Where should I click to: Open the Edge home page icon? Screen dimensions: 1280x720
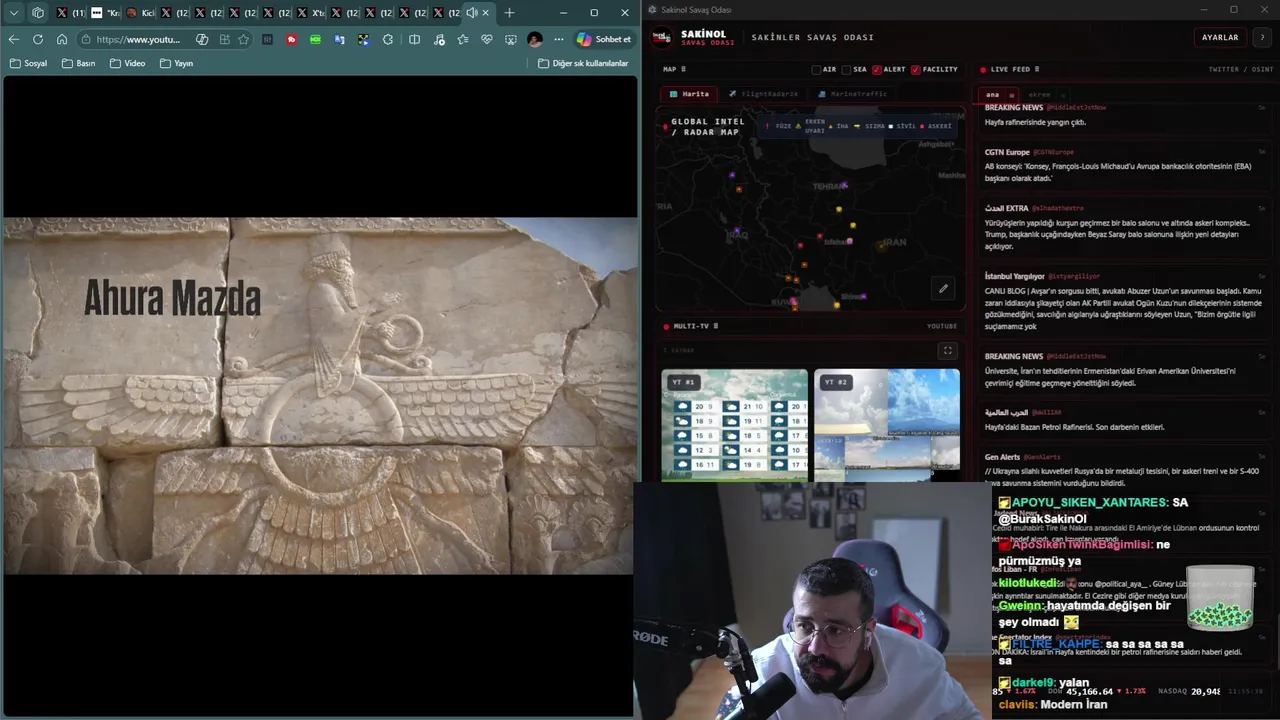[61, 39]
